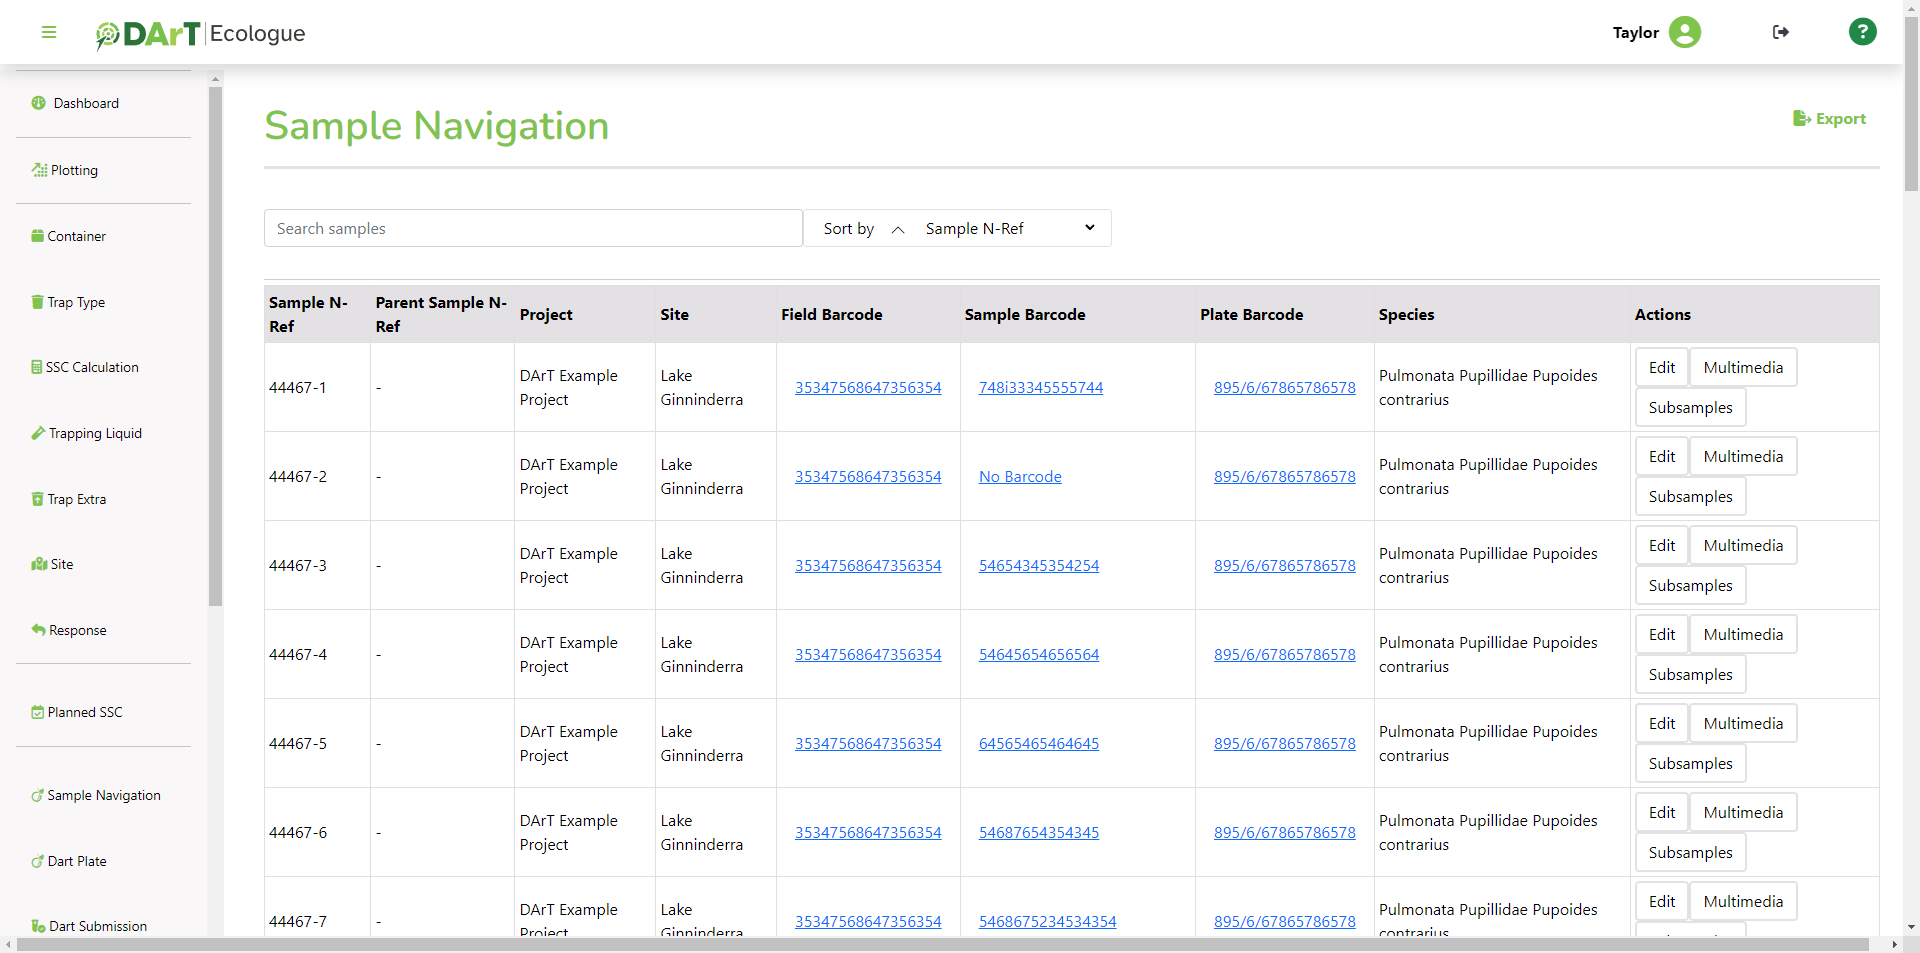1920x953 pixels.
Task: Toggle the sort direction arrow
Action: [x=898, y=229]
